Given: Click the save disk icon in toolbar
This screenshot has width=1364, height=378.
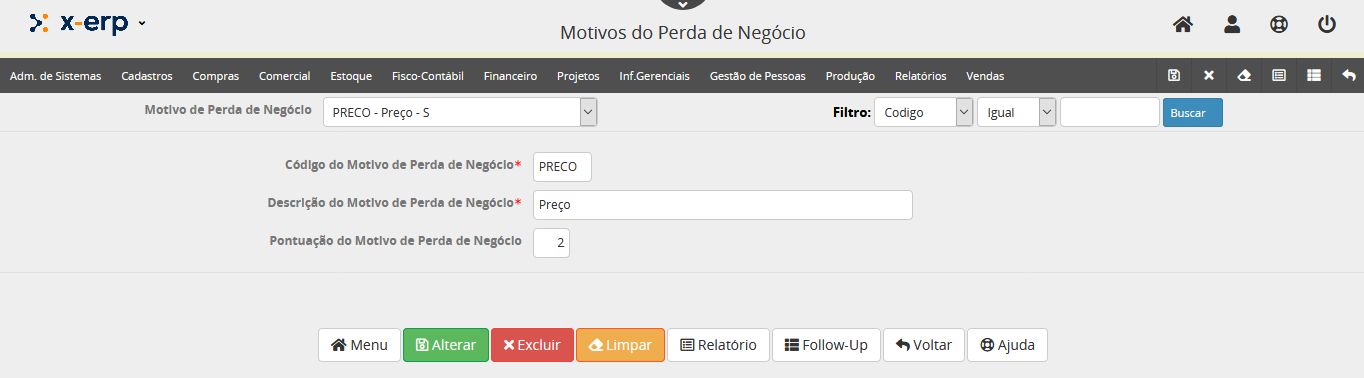Looking at the screenshot, I should (x=1174, y=75).
